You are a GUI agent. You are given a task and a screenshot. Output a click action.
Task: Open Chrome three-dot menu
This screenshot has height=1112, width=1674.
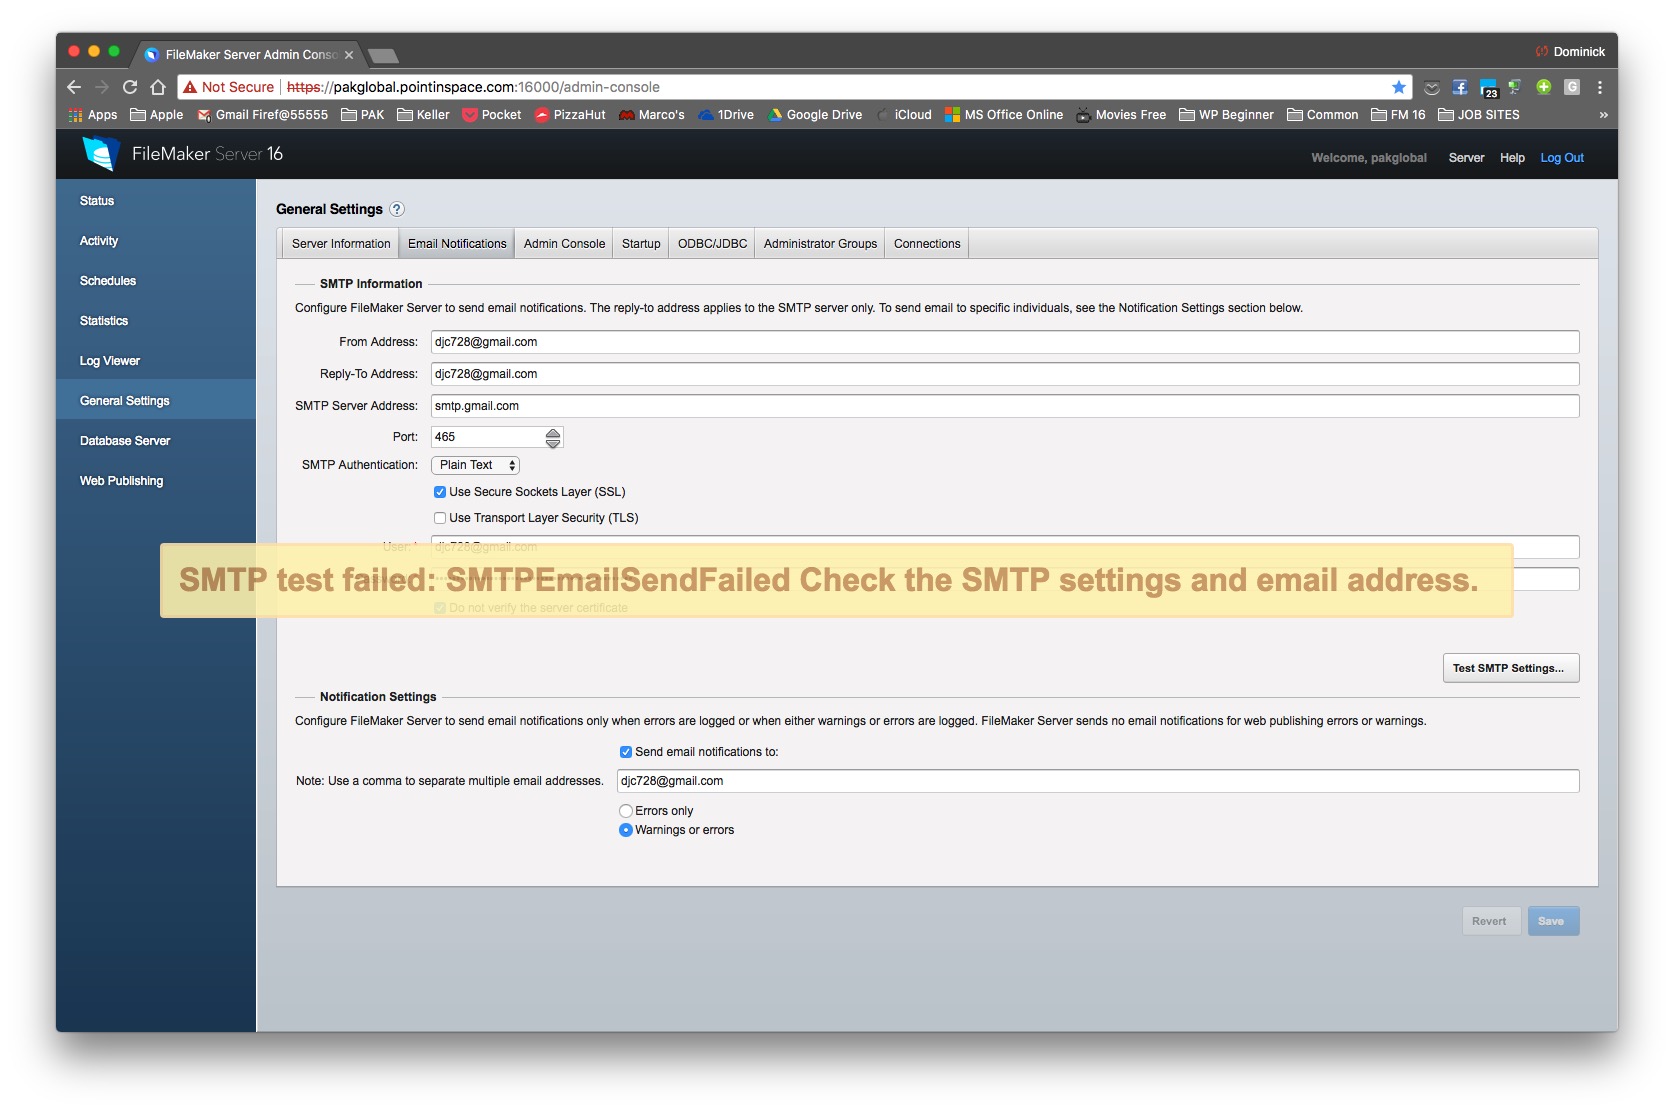click(1600, 87)
